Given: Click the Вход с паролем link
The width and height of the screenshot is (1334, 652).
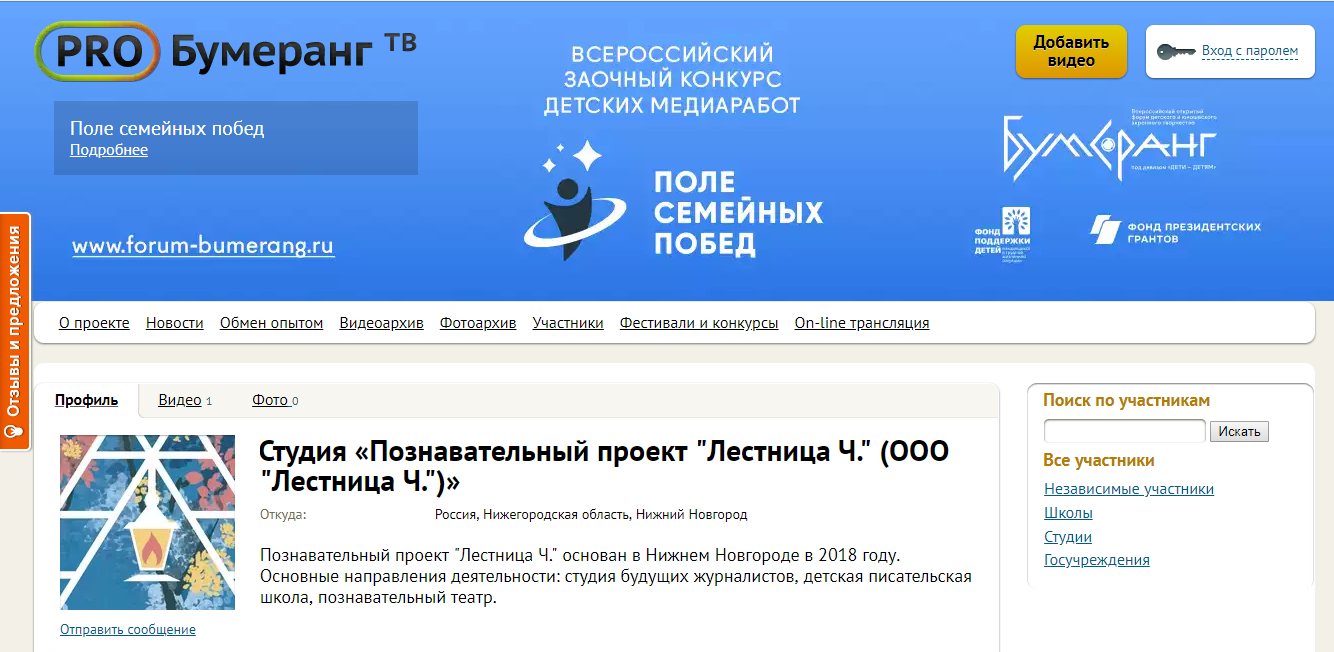Looking at the screenshot, I should pyautogui.click(x=1249, y=51).
